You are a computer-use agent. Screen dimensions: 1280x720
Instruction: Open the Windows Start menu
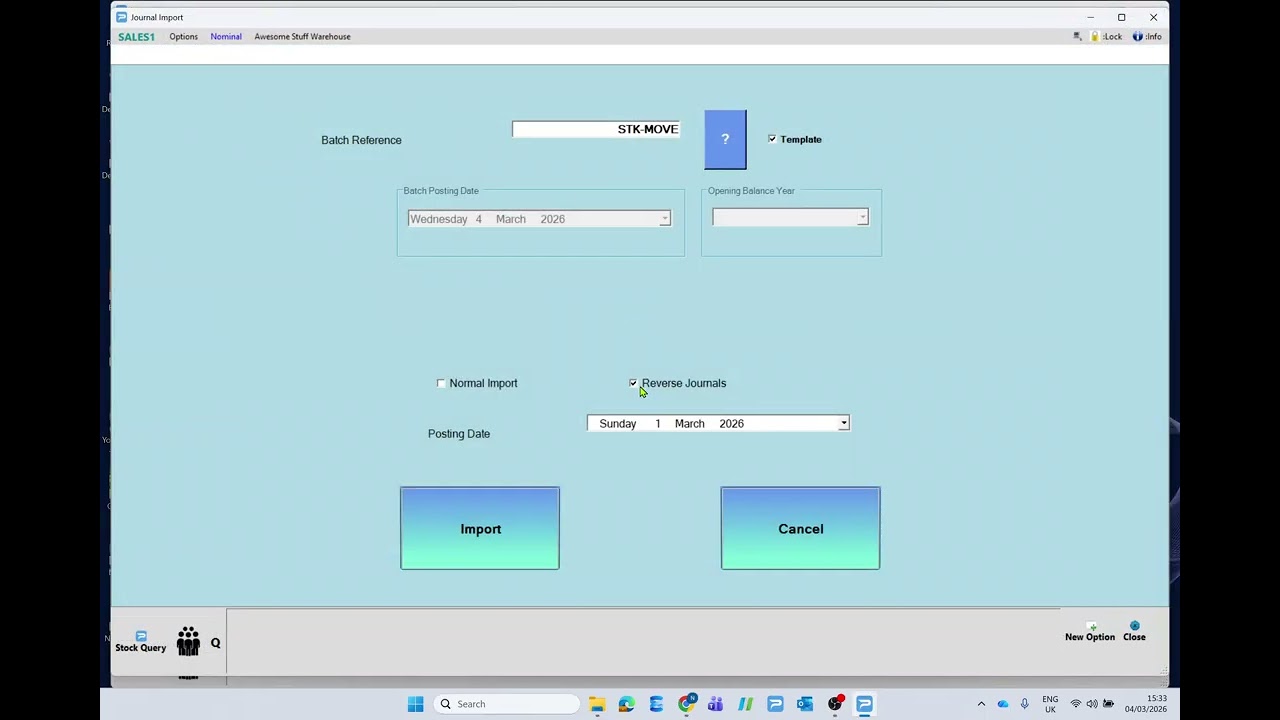416,704
